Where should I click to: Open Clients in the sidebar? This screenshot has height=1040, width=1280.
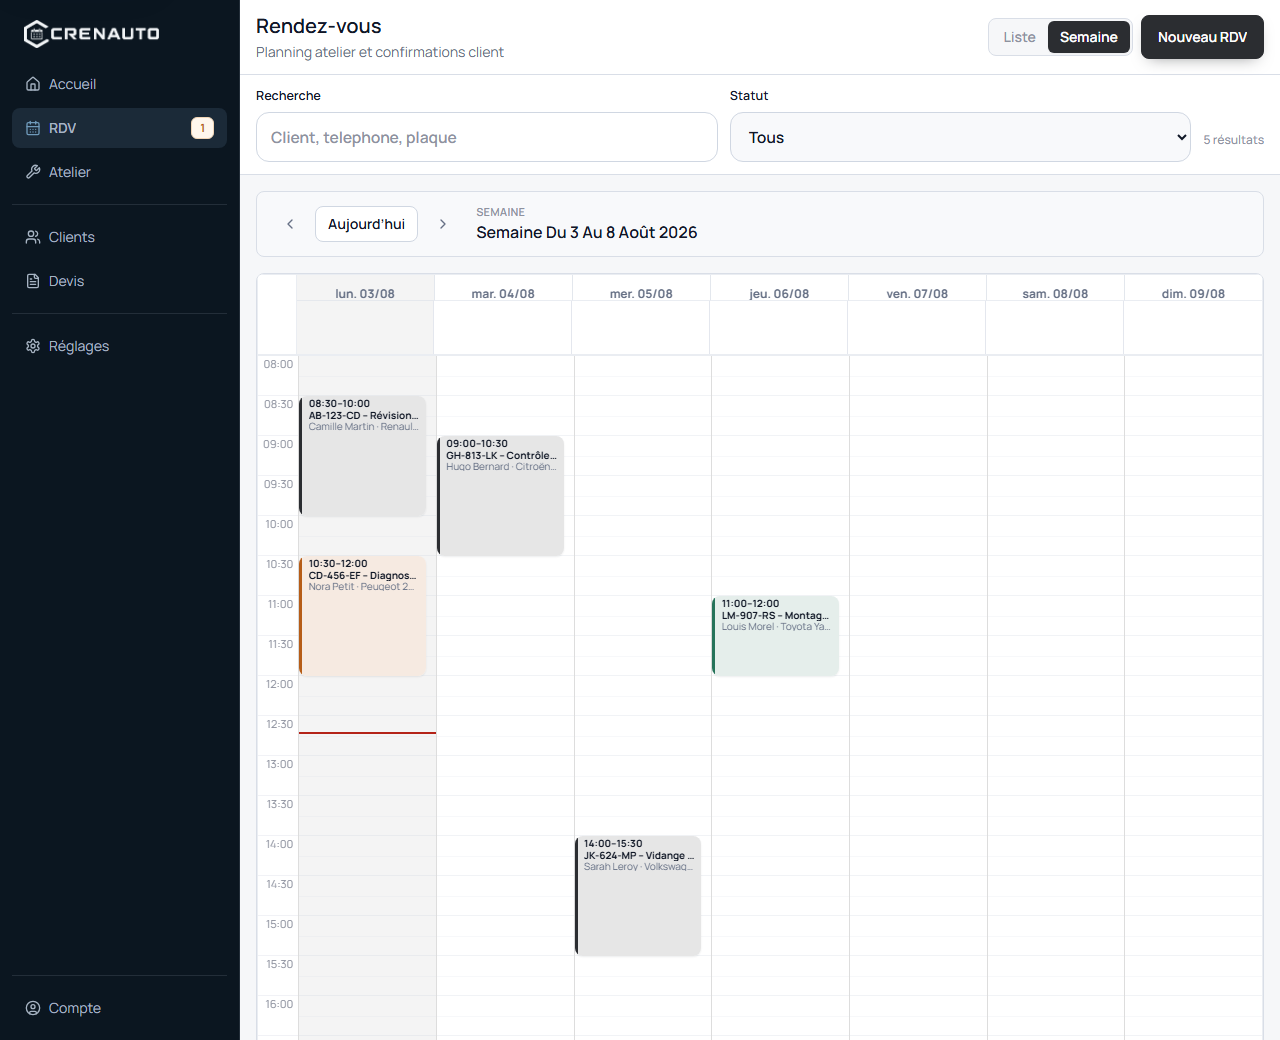pos(120,237)
